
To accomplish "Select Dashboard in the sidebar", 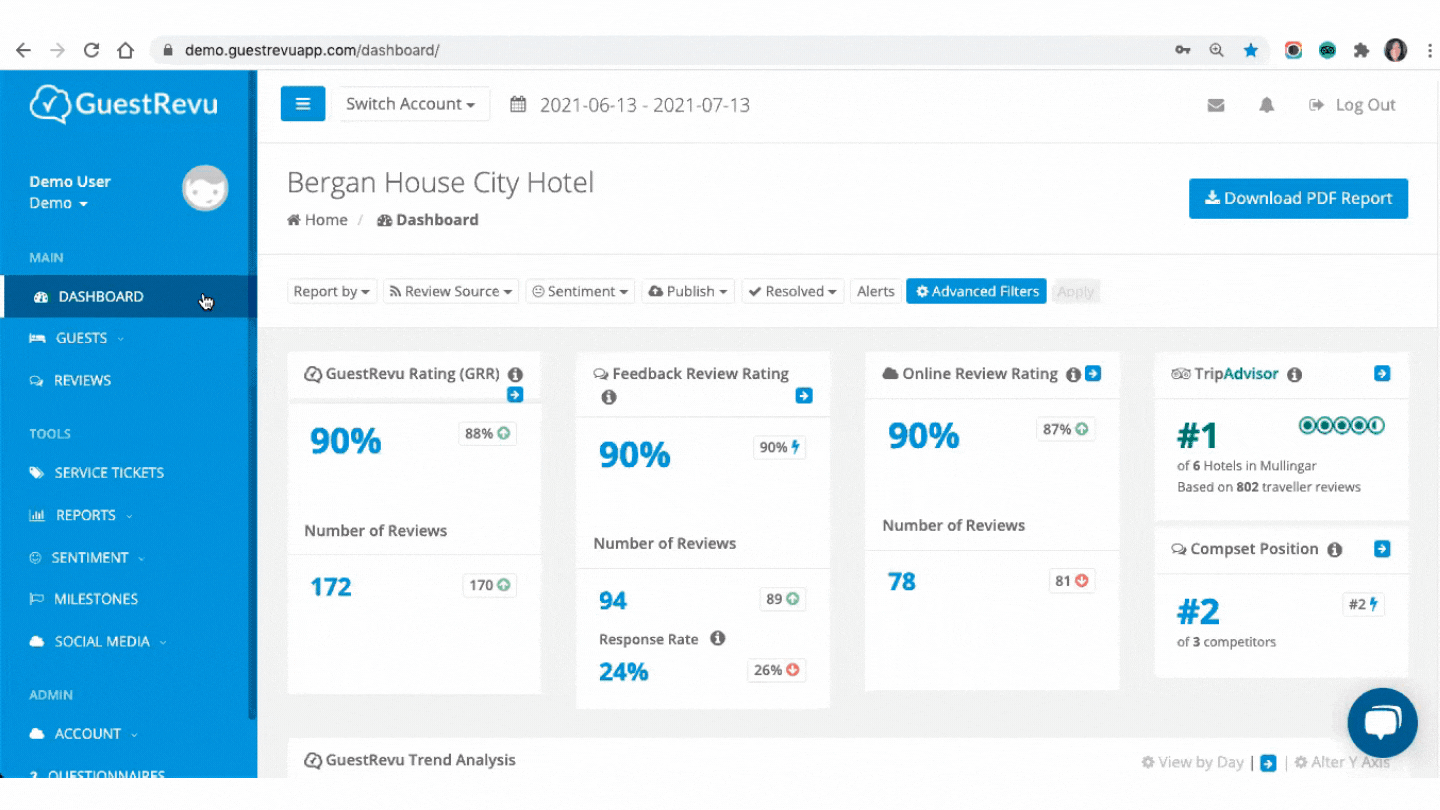I will click(128, 296).
